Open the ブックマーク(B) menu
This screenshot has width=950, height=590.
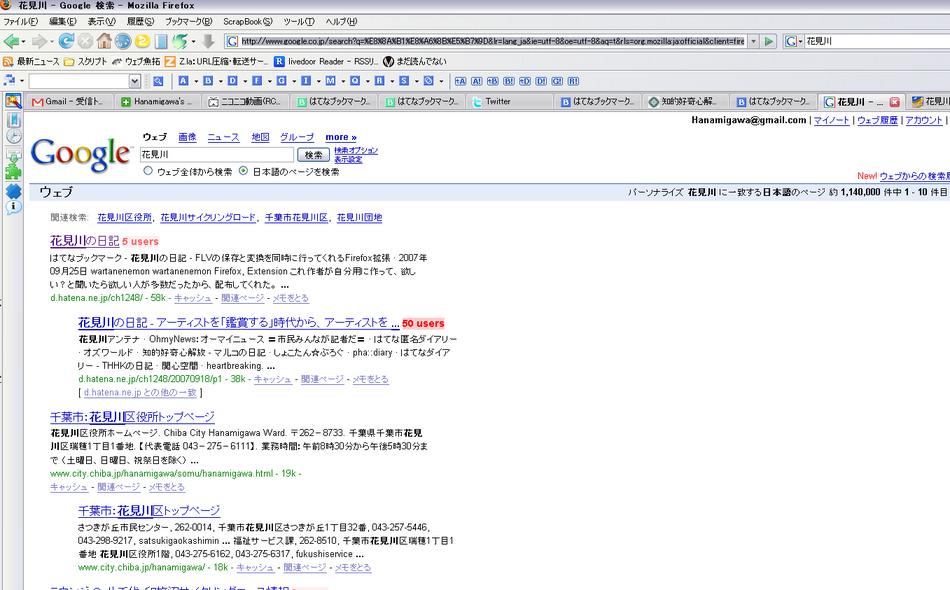(188, 21)
